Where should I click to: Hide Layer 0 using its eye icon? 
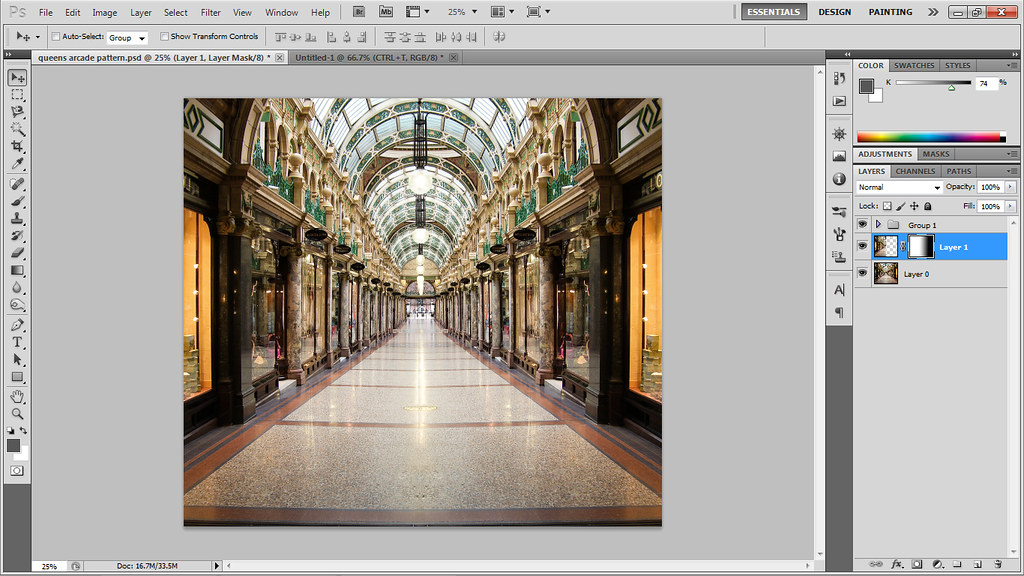pyautogui.click(x=862, y=273)
